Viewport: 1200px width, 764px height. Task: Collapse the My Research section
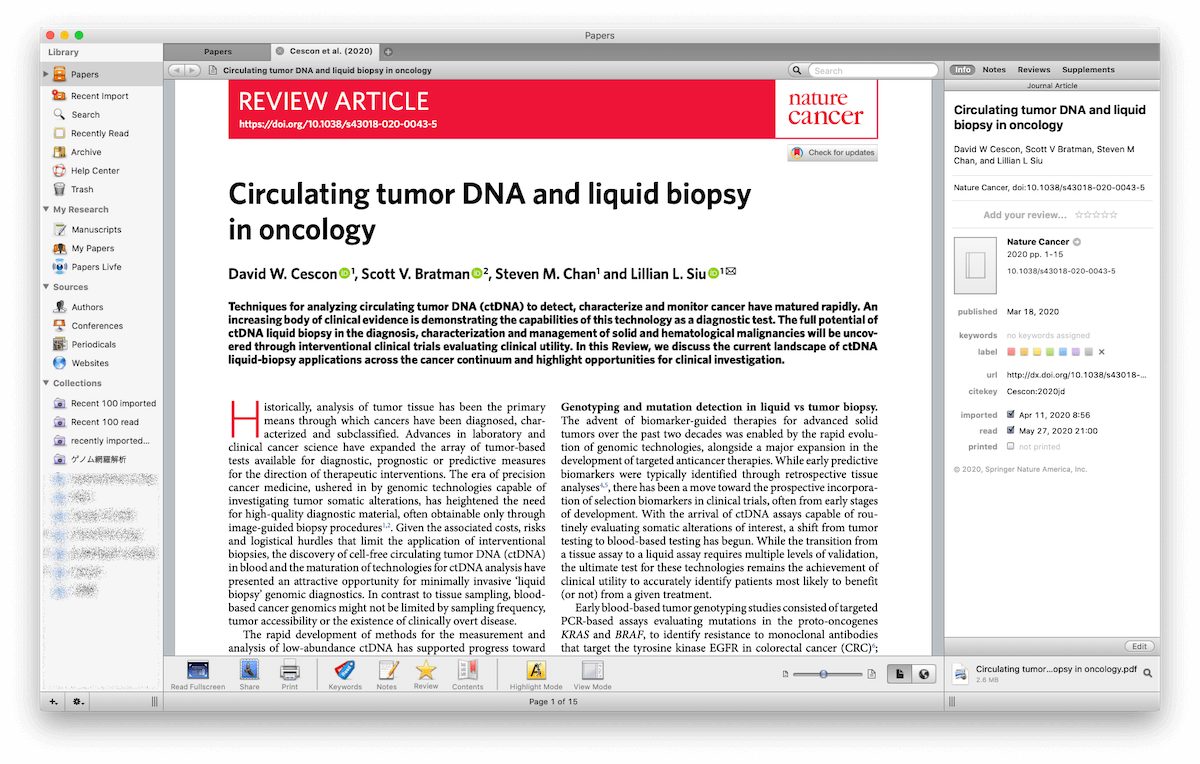pos(46,210)
